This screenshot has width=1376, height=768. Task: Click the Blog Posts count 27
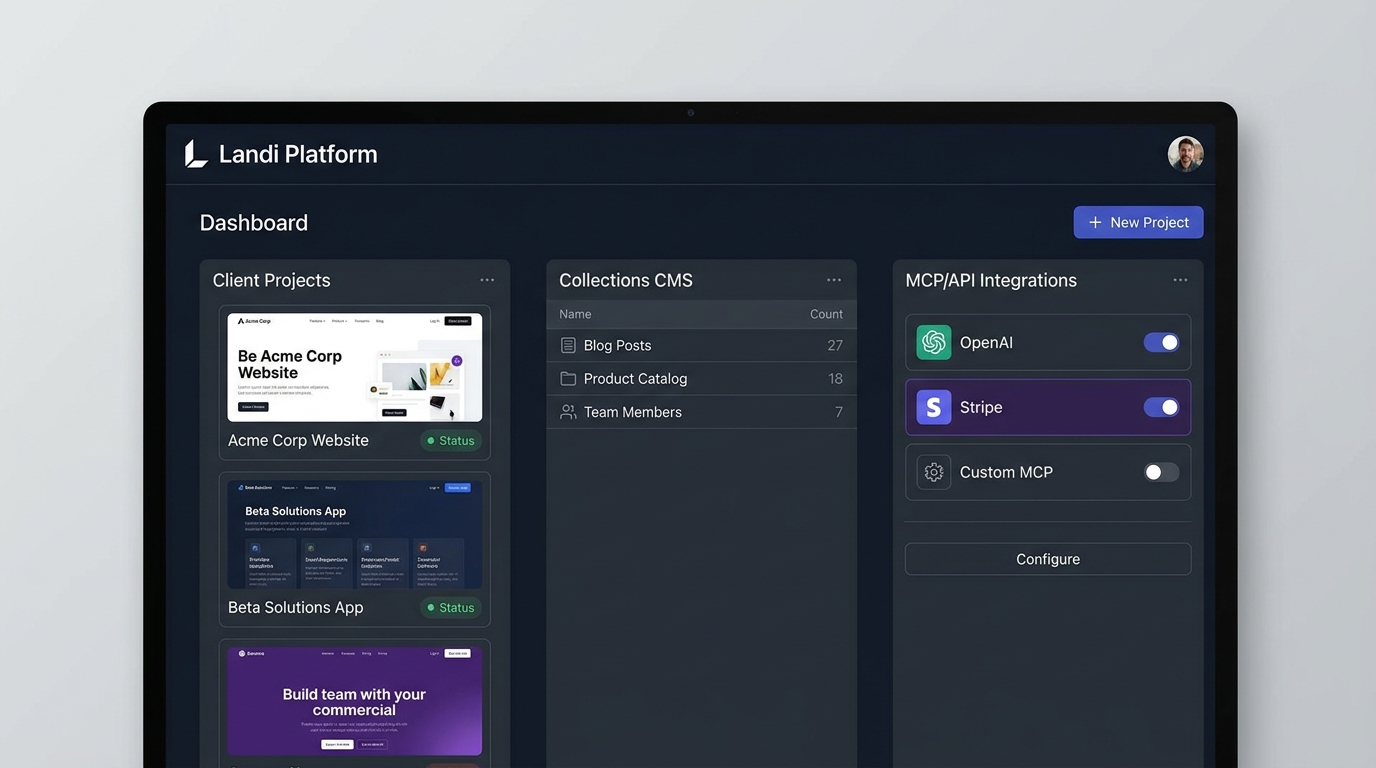(x=835, y=345)
